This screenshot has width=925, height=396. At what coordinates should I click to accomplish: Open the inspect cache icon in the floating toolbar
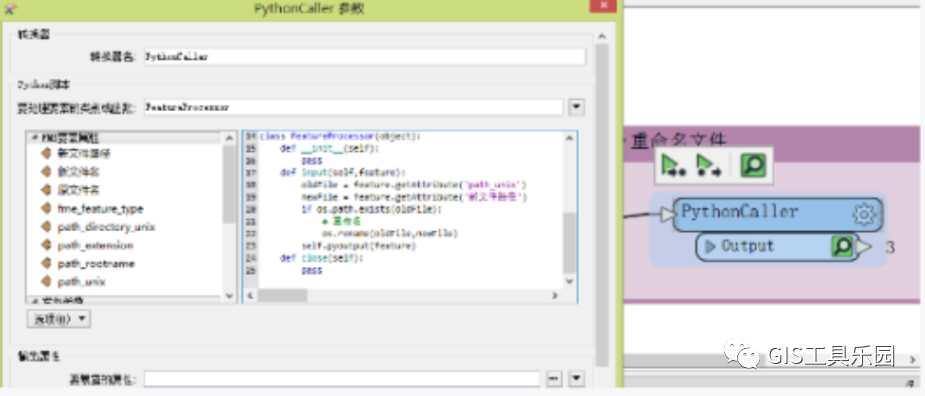click(x=753, y=165)
